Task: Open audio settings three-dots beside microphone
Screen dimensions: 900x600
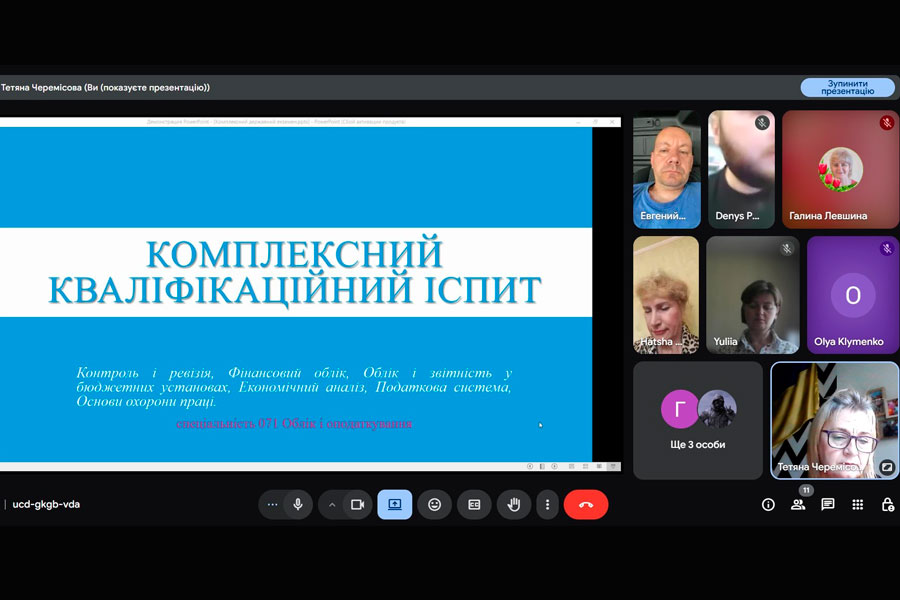Action: (273, 504)
